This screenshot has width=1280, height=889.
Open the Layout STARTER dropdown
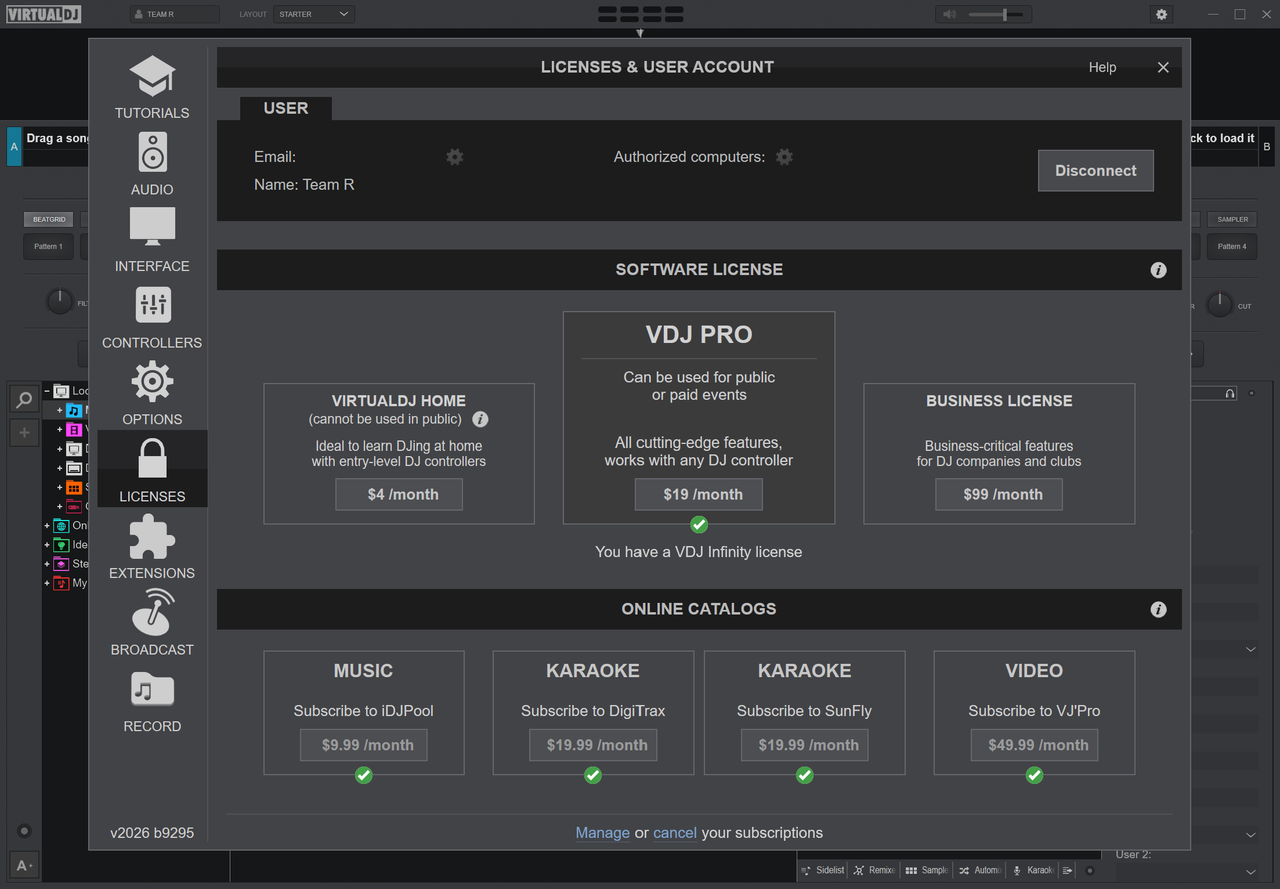point(314,14)
